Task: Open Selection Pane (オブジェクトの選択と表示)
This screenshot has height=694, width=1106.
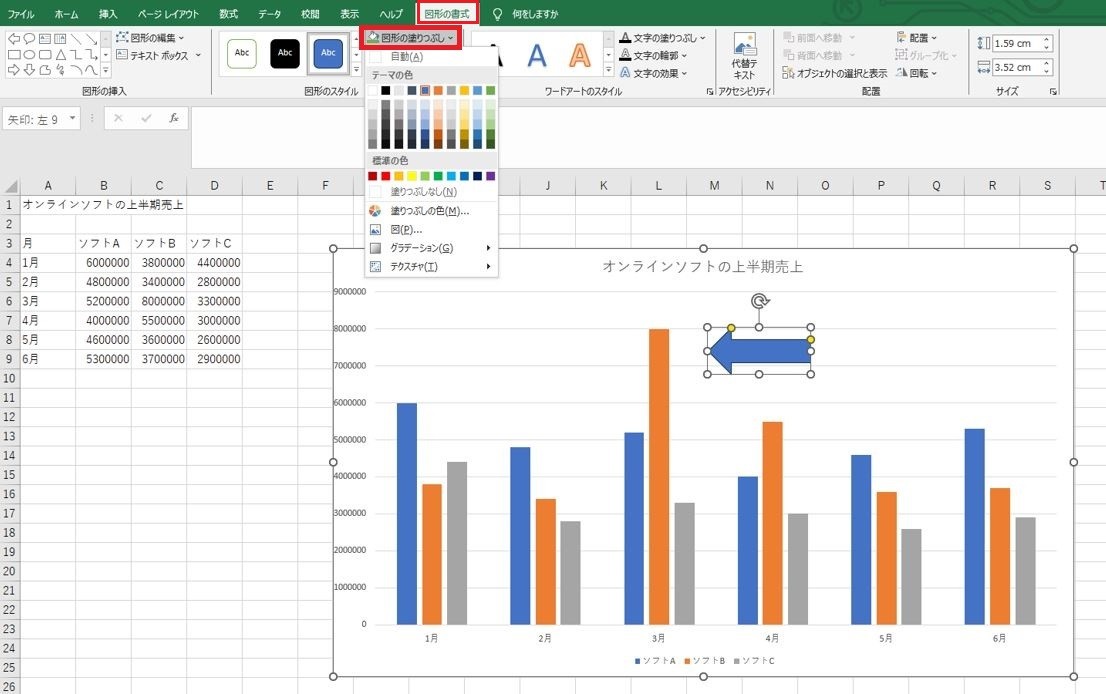Action: (x=835, y=73)
